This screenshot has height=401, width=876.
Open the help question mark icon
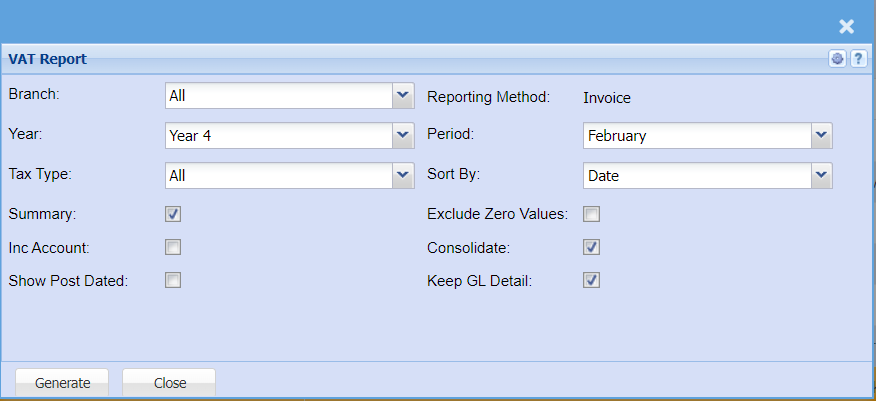coord(858,59)
